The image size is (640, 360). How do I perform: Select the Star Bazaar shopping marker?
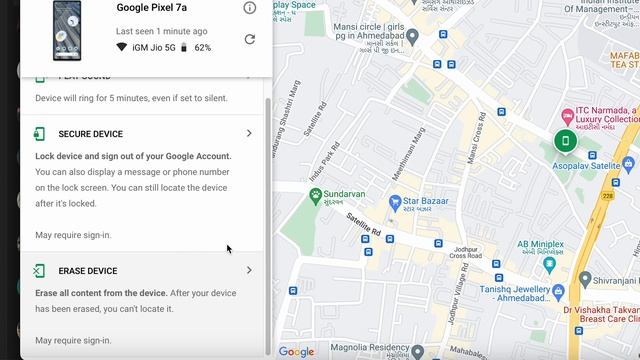[395, 203]
